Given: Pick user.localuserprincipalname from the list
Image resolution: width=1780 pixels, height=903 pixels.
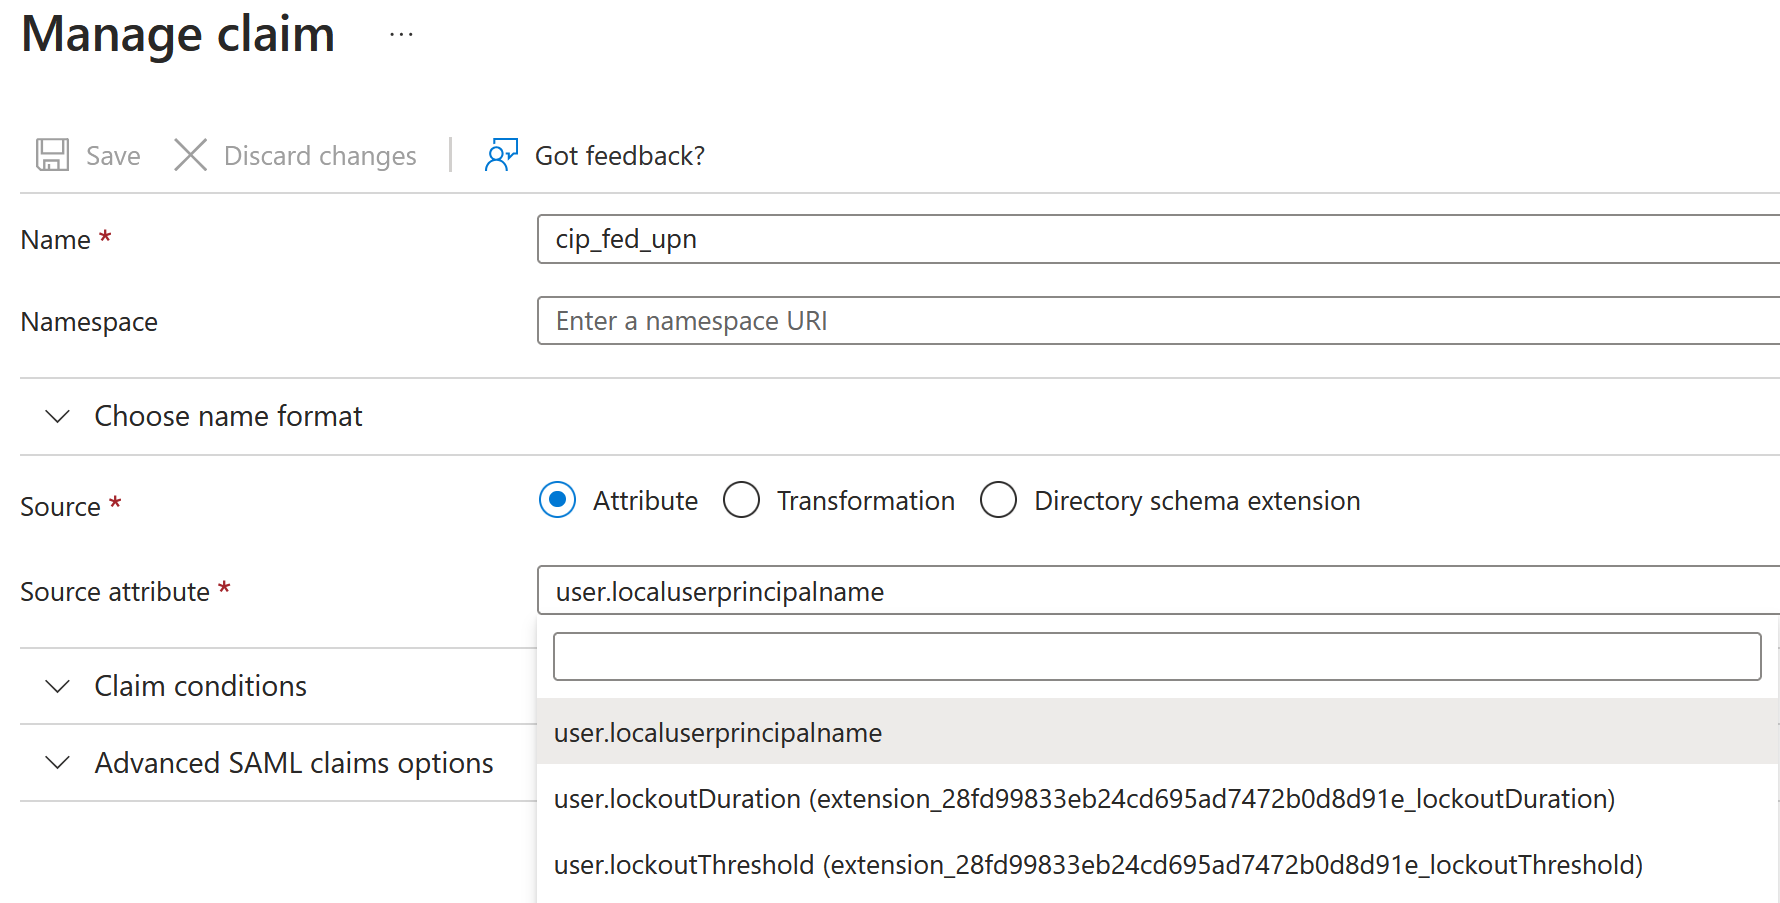Looking at the screenshot, I should click(x=718, y=733).
